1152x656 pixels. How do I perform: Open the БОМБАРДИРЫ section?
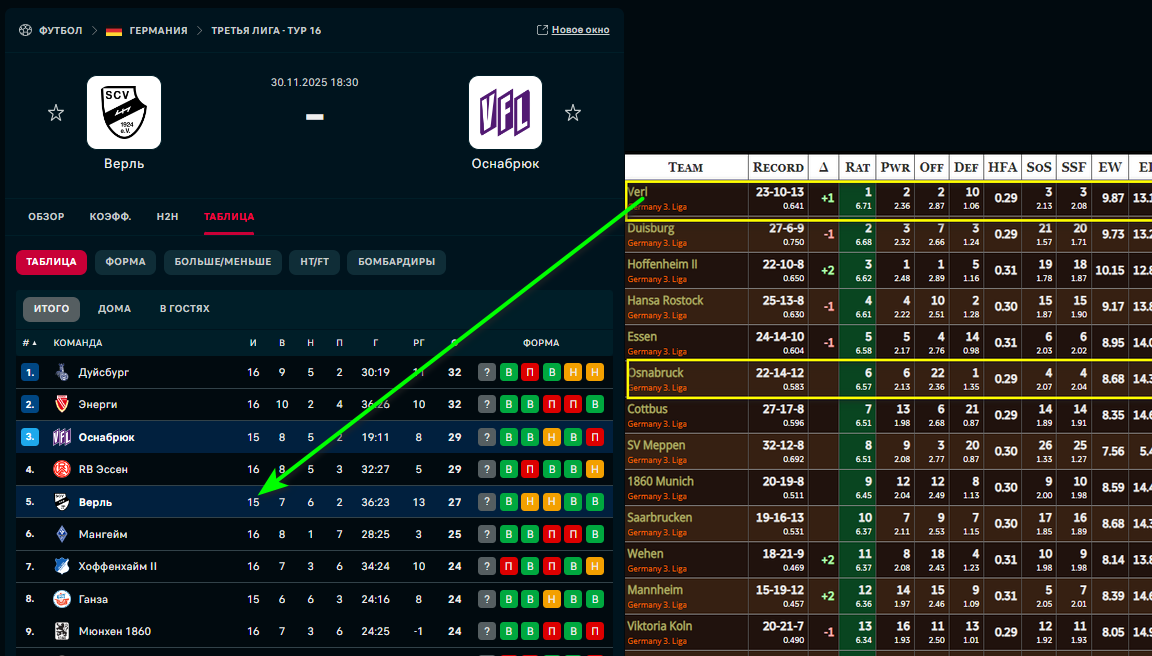point(398,262)
